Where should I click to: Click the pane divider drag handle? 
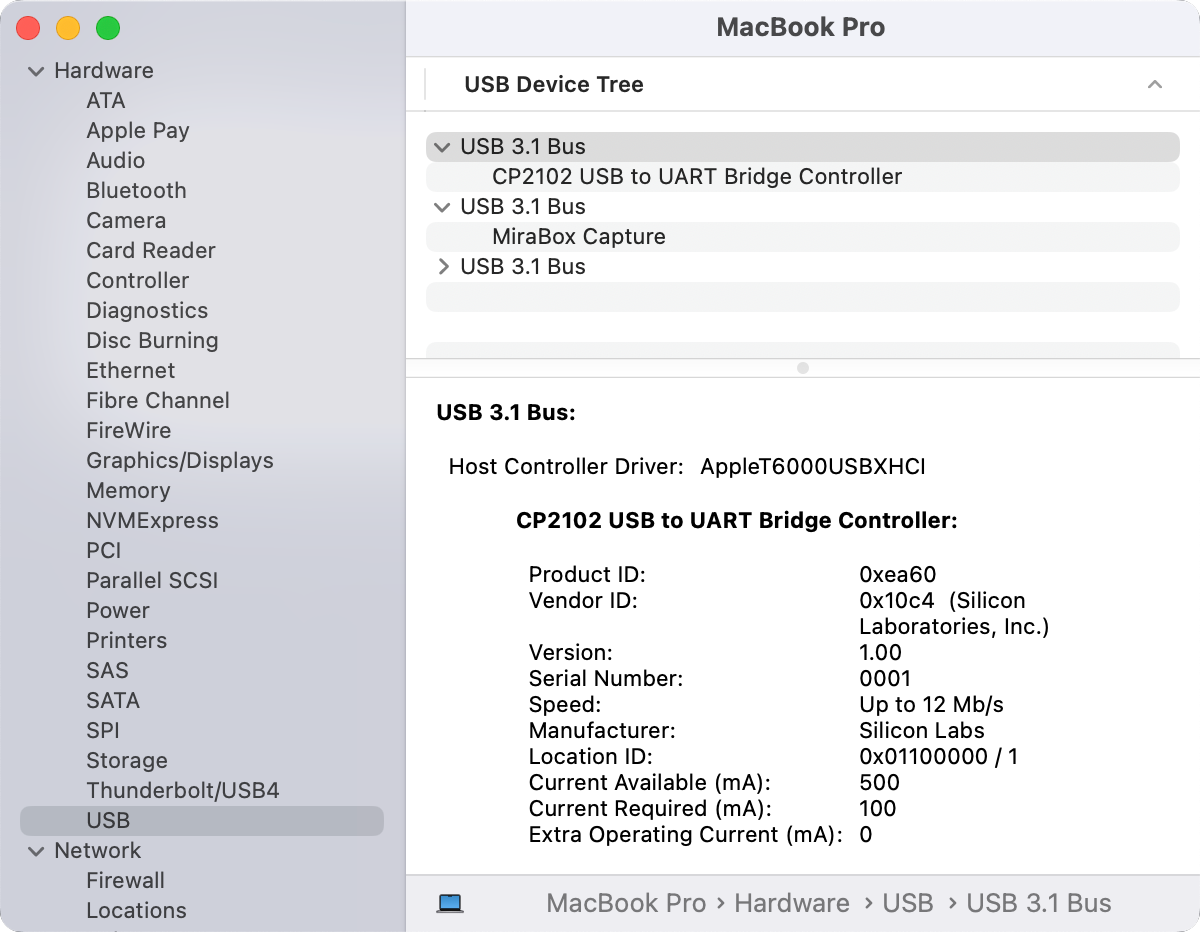click(802, 368)
